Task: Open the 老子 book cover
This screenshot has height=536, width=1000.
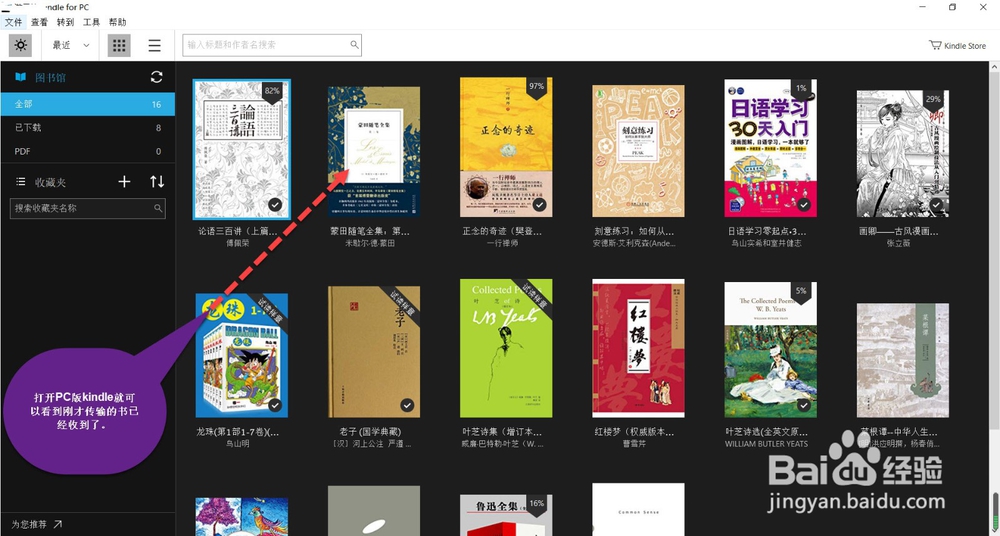Action: [x=374, y=352]
